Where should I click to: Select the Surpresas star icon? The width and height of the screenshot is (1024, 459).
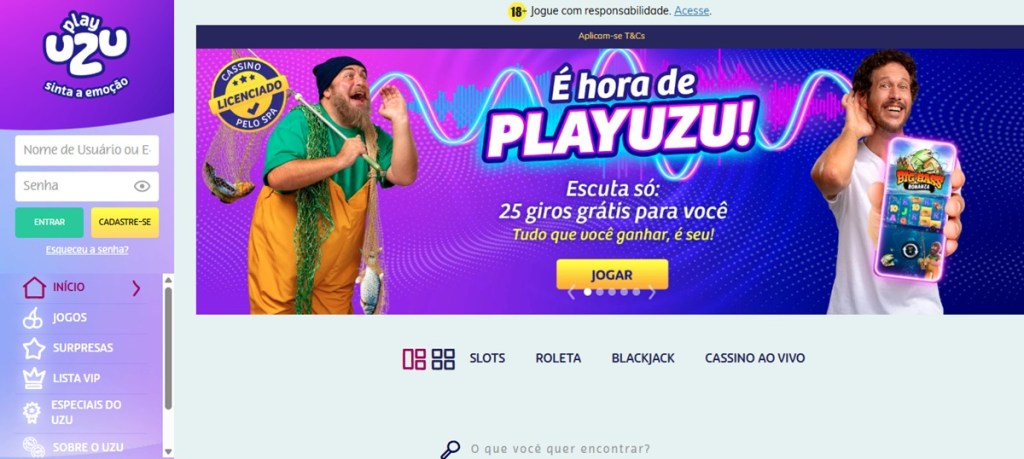coord(34,348)
